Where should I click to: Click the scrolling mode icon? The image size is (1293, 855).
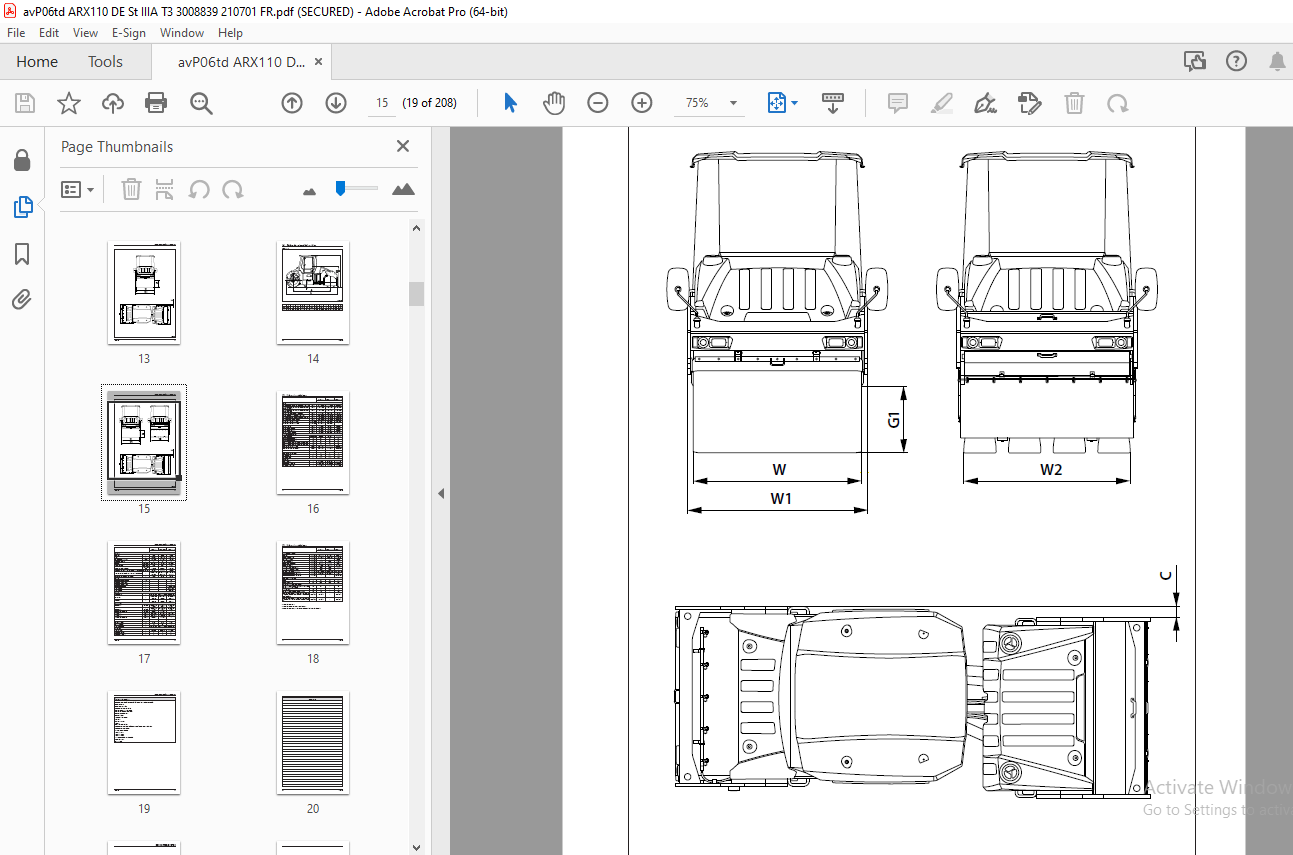tap(833, 103)
